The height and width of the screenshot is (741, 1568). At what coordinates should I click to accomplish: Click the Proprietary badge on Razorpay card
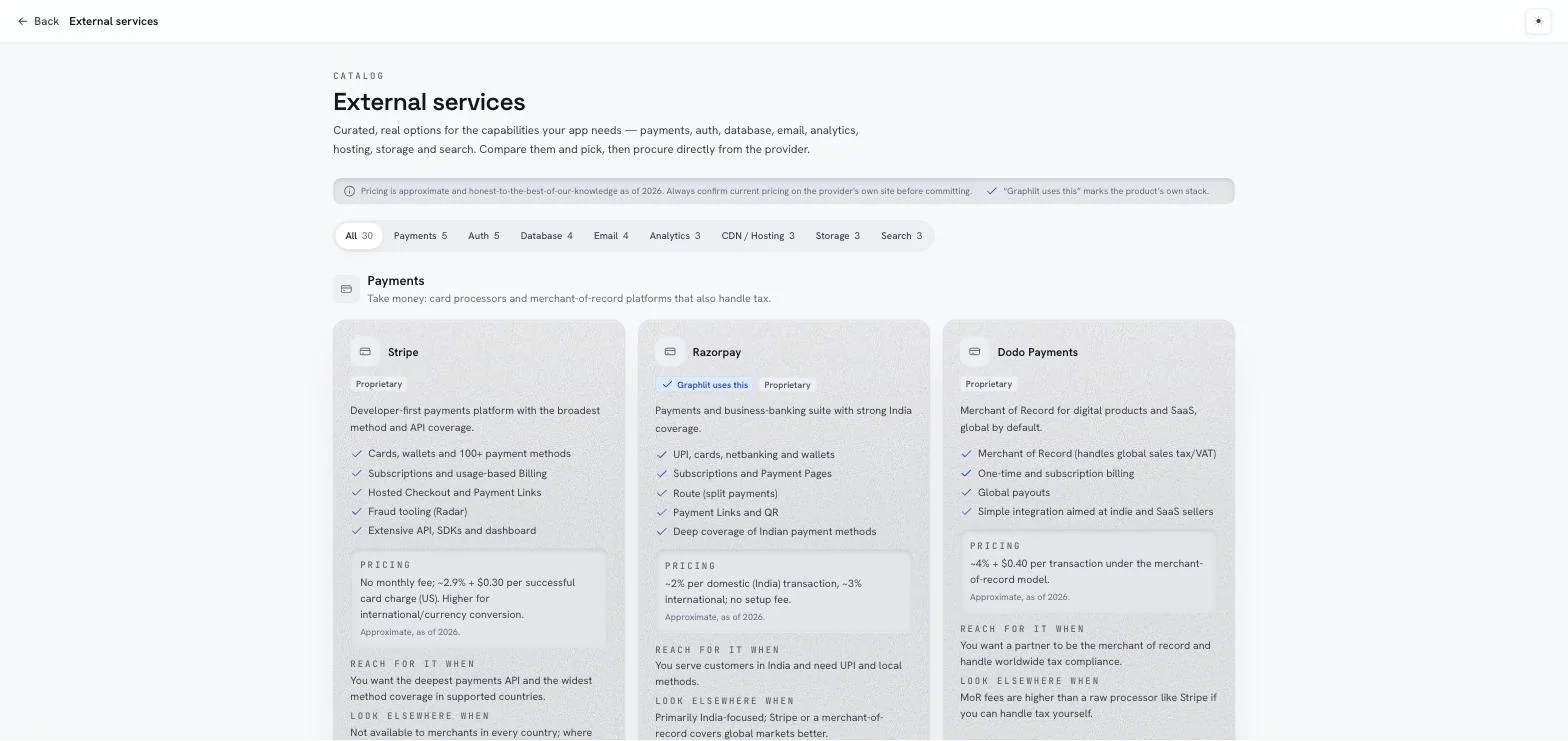click(787, 385)
